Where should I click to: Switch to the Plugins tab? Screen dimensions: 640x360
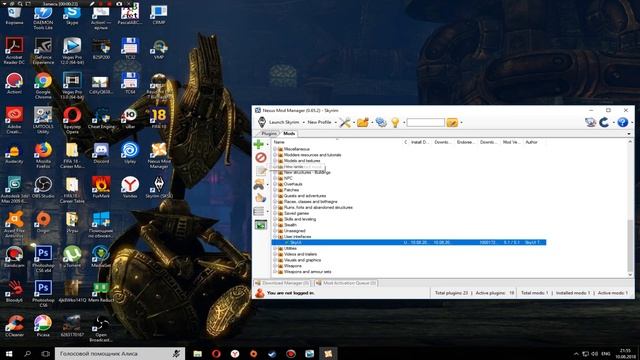(269, 133)
